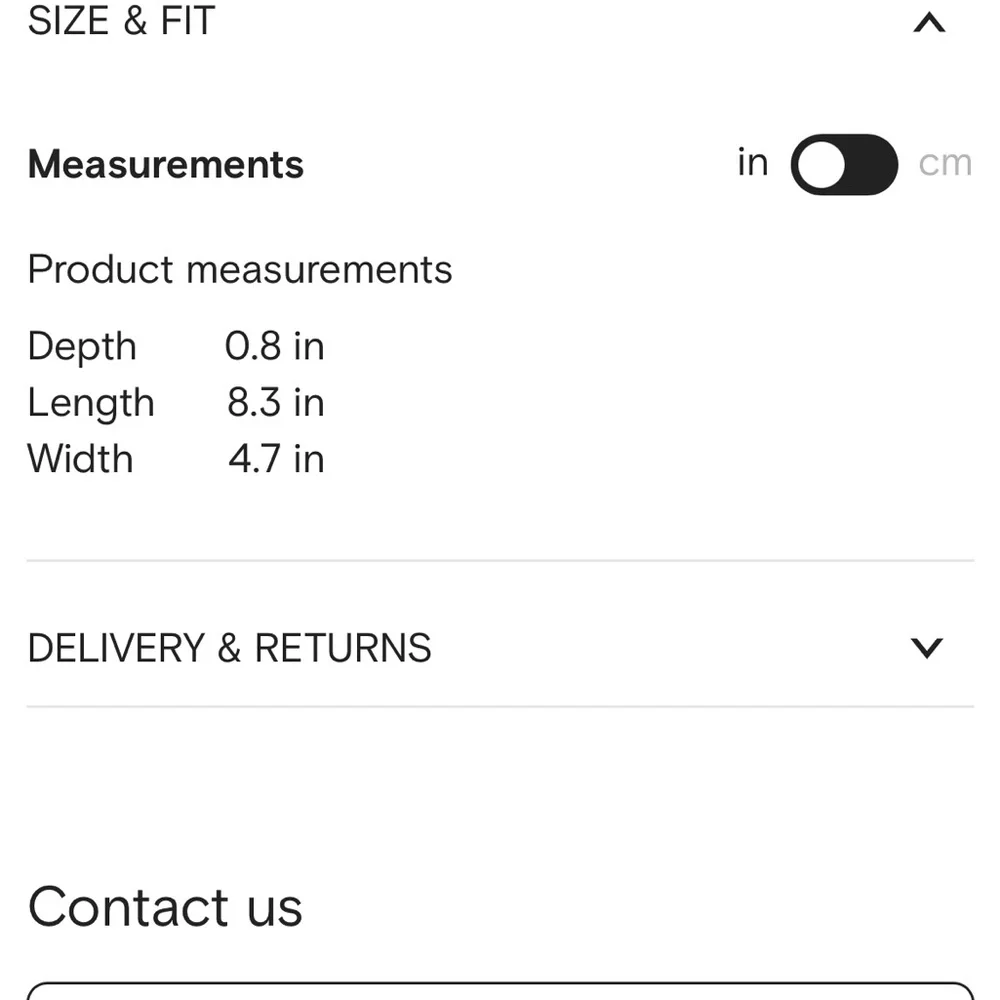Click the dark track of the unit switch

point(871,165)
